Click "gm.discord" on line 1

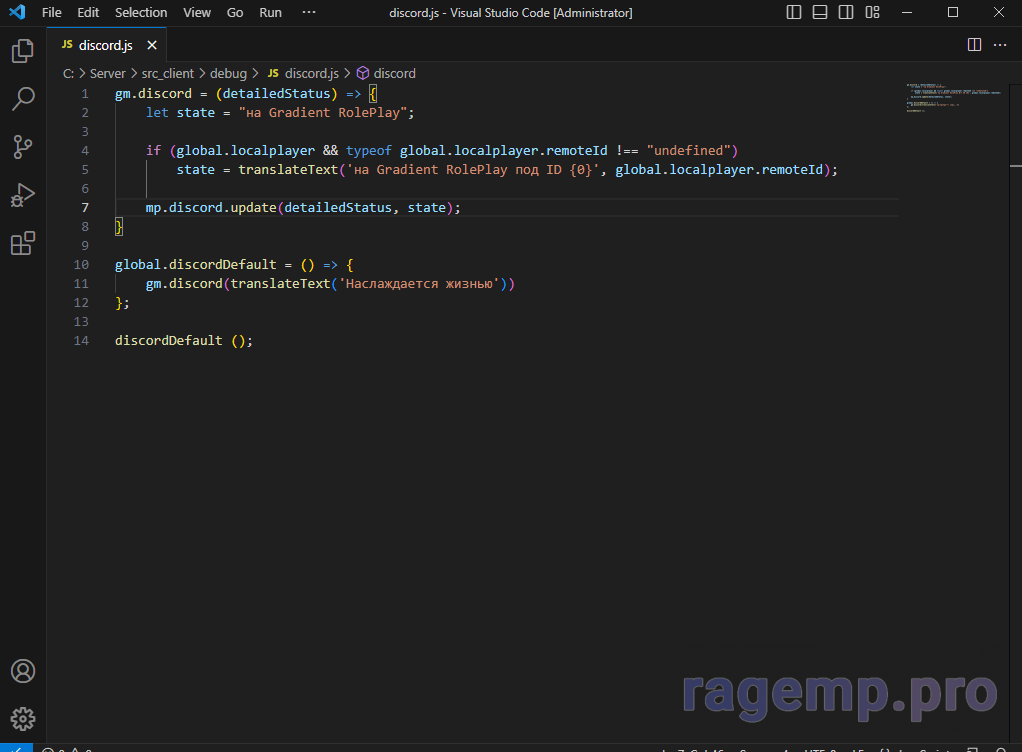[x=153, y=94]
